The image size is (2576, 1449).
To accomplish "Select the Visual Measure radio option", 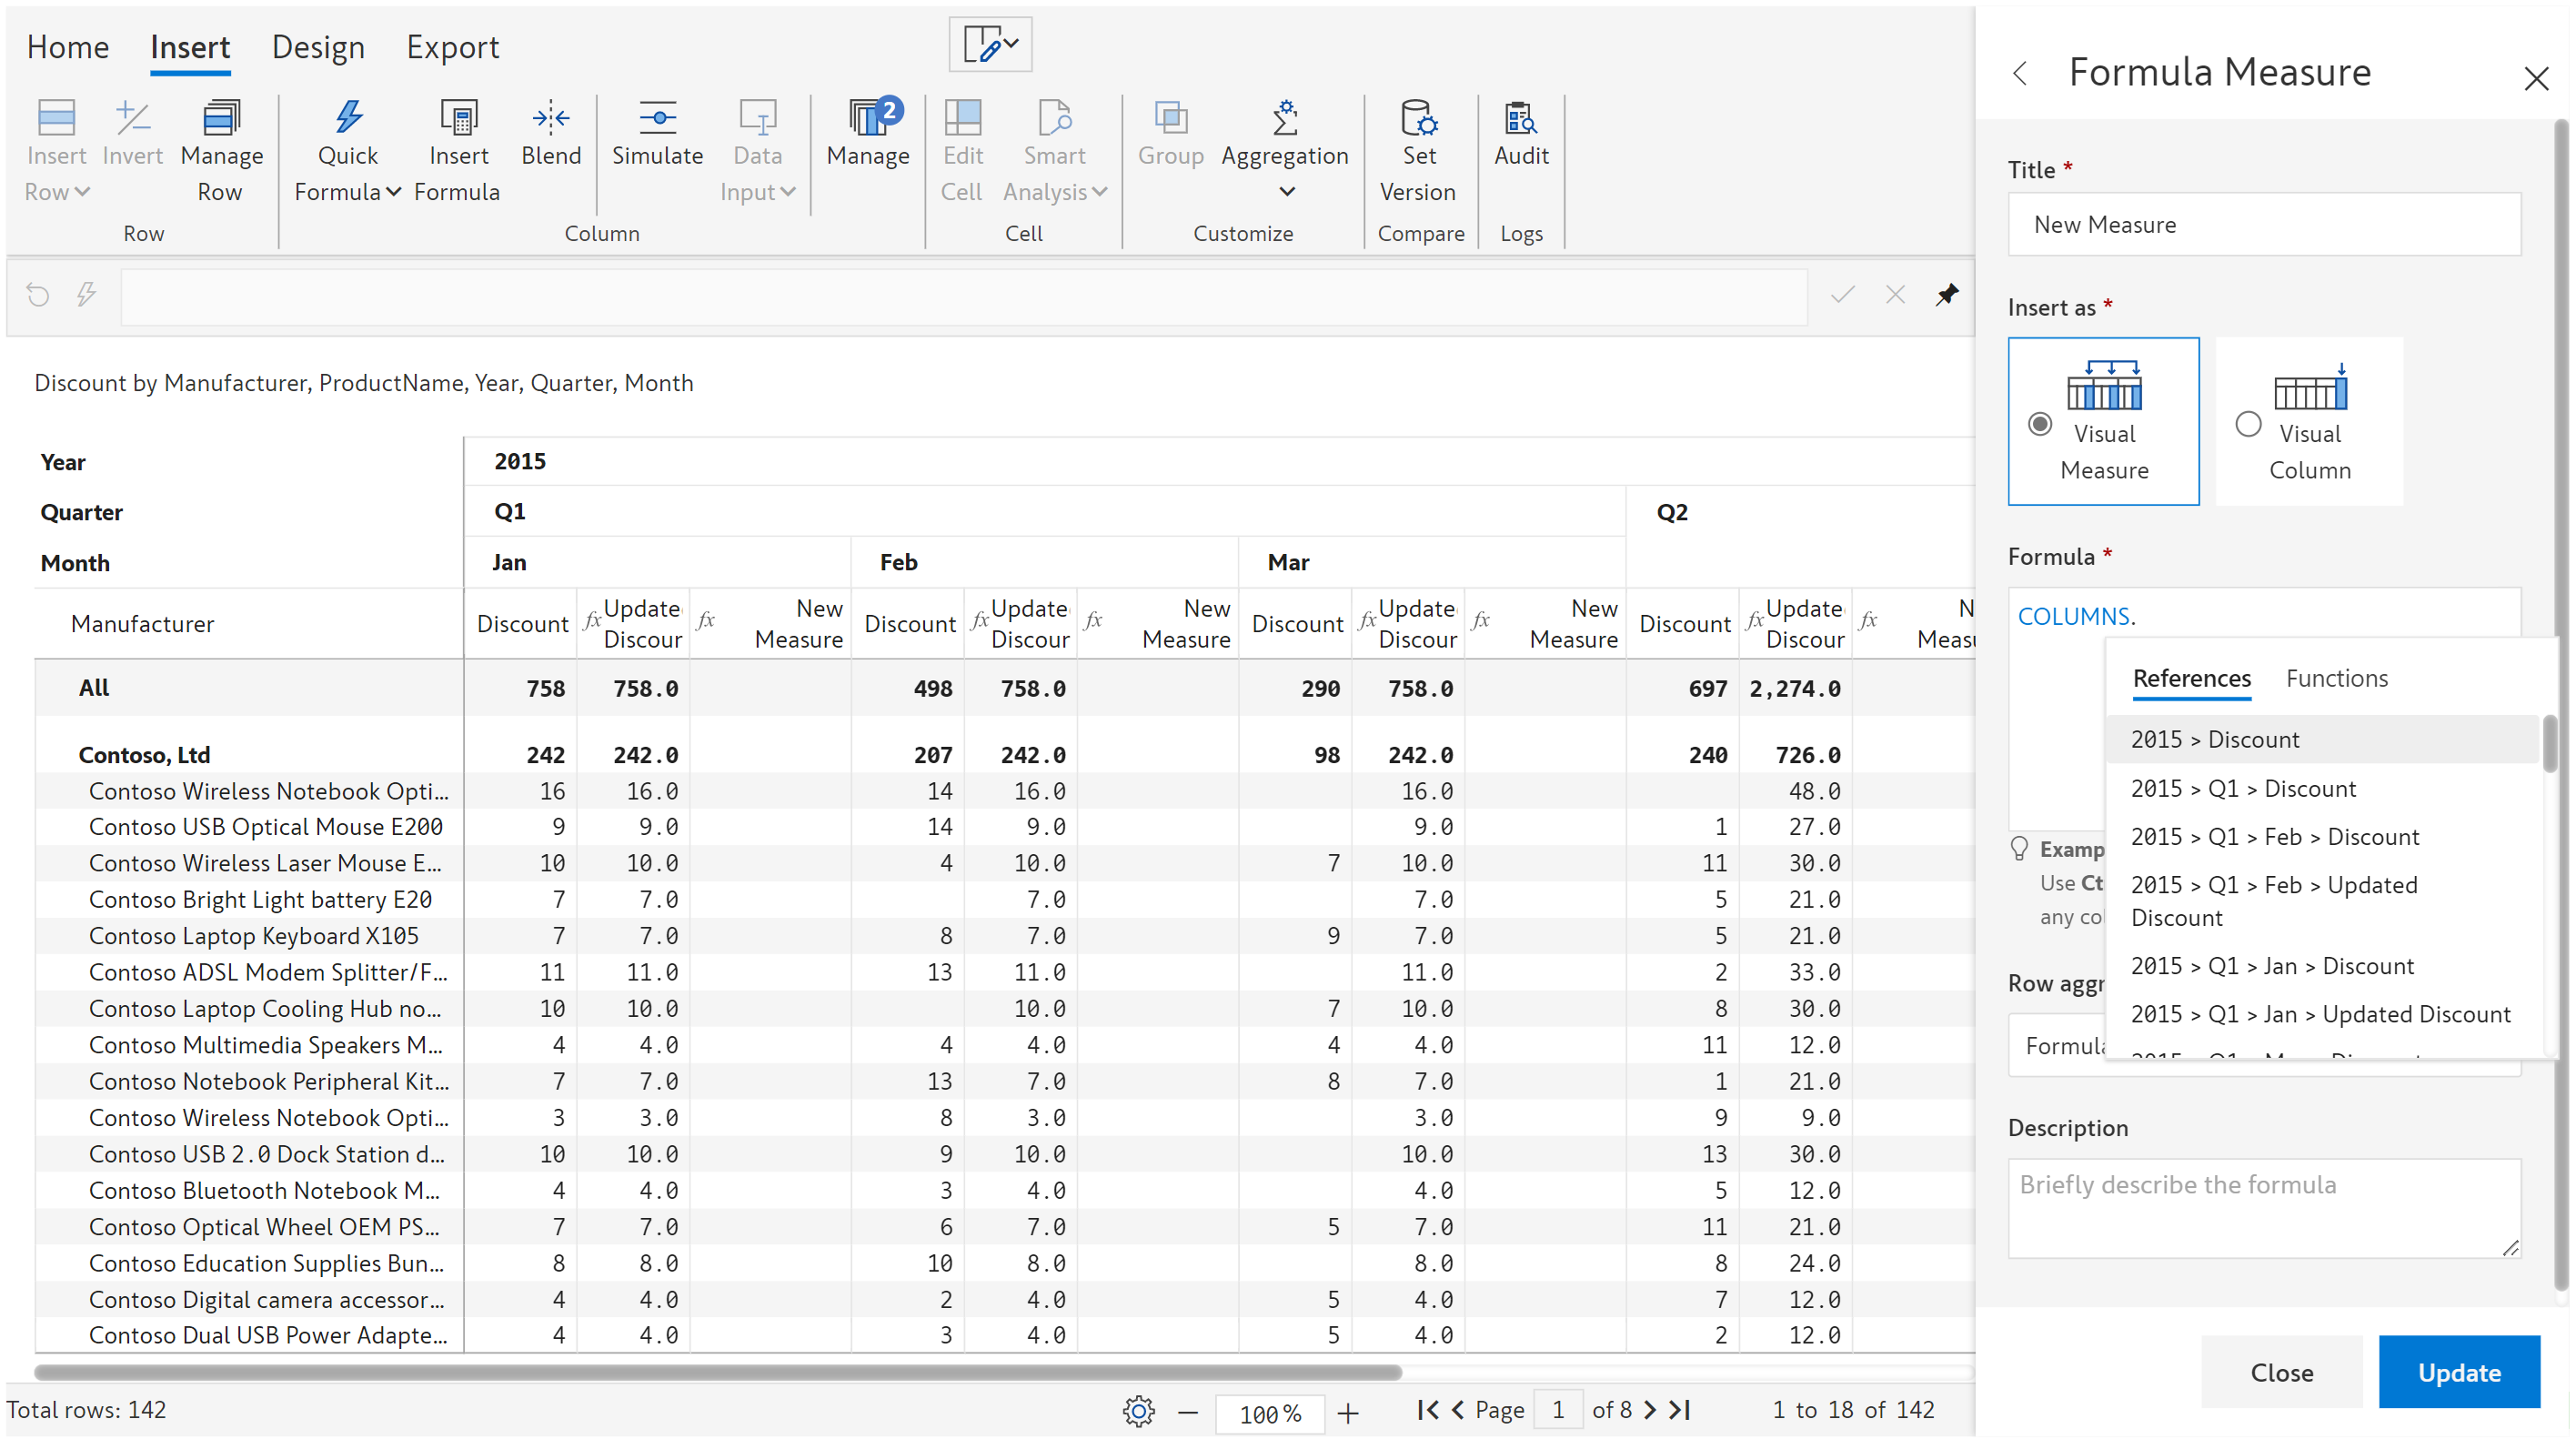I will 2040,424.
